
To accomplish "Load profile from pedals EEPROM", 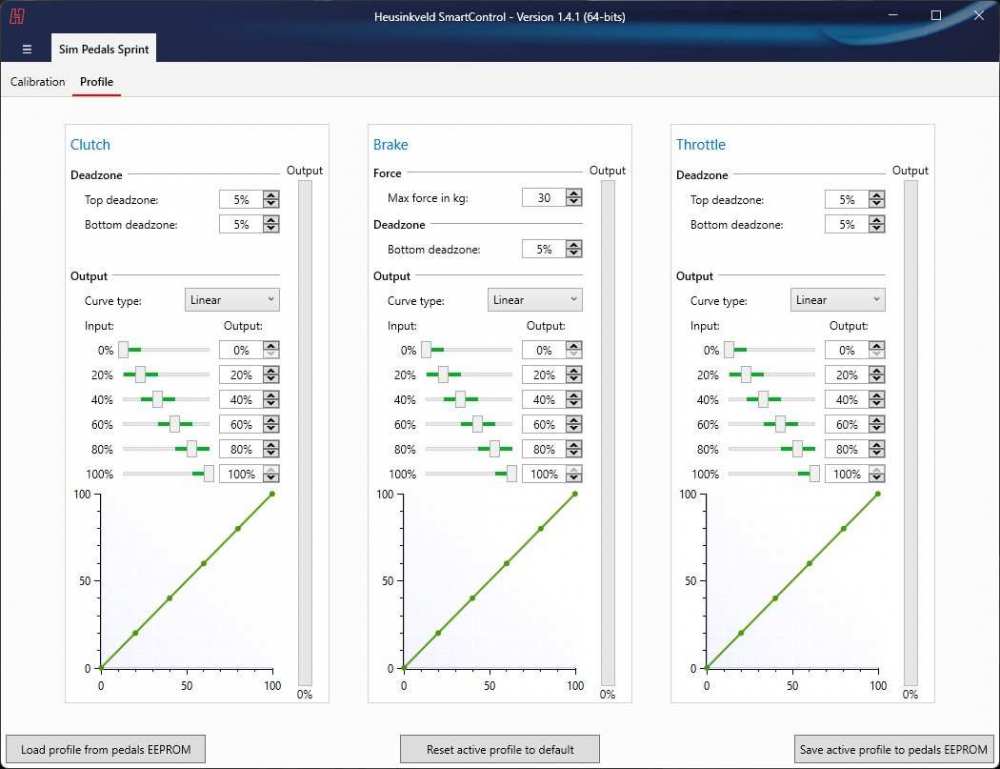I will tap(105, 749).
